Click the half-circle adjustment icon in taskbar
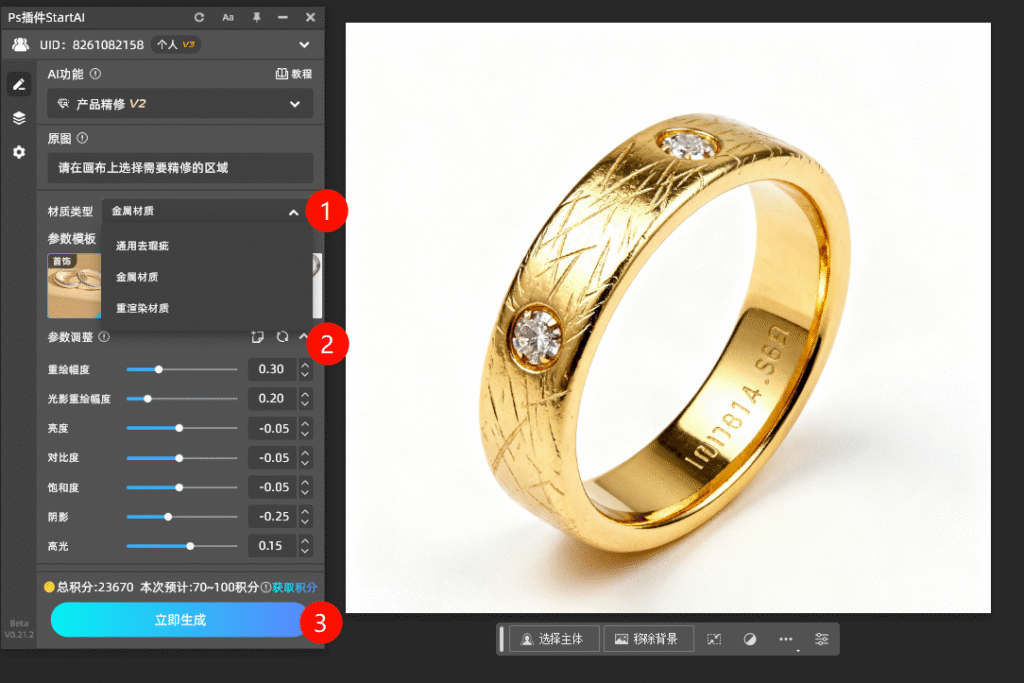The height and width of the screenshot is (683, 1024). [x=750, y=639]
